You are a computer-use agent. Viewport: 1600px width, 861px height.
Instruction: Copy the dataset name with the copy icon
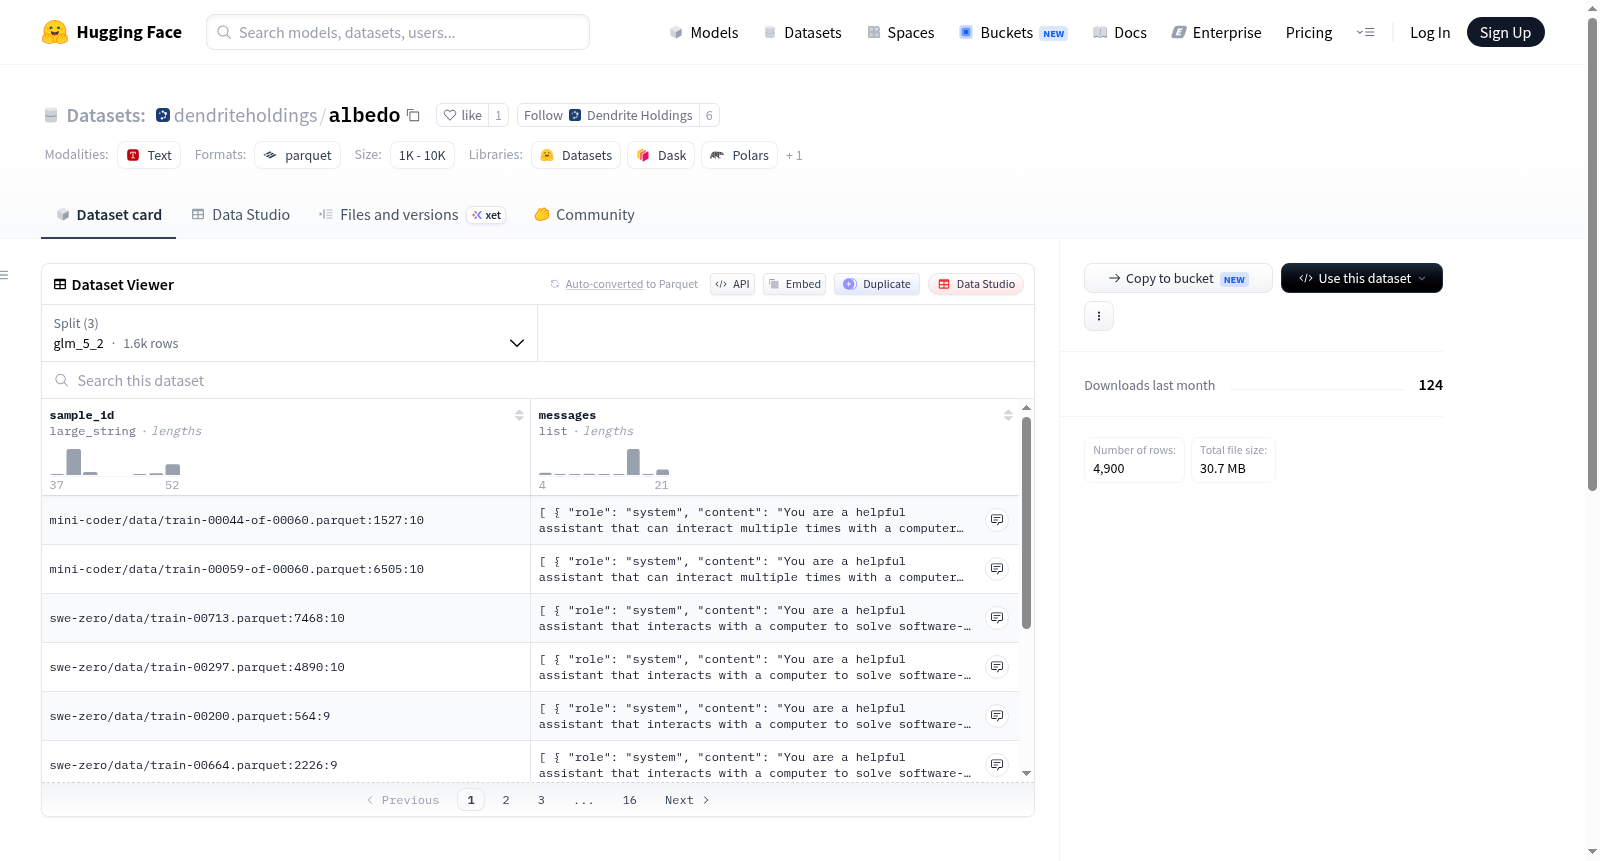[x=413, y=115]
